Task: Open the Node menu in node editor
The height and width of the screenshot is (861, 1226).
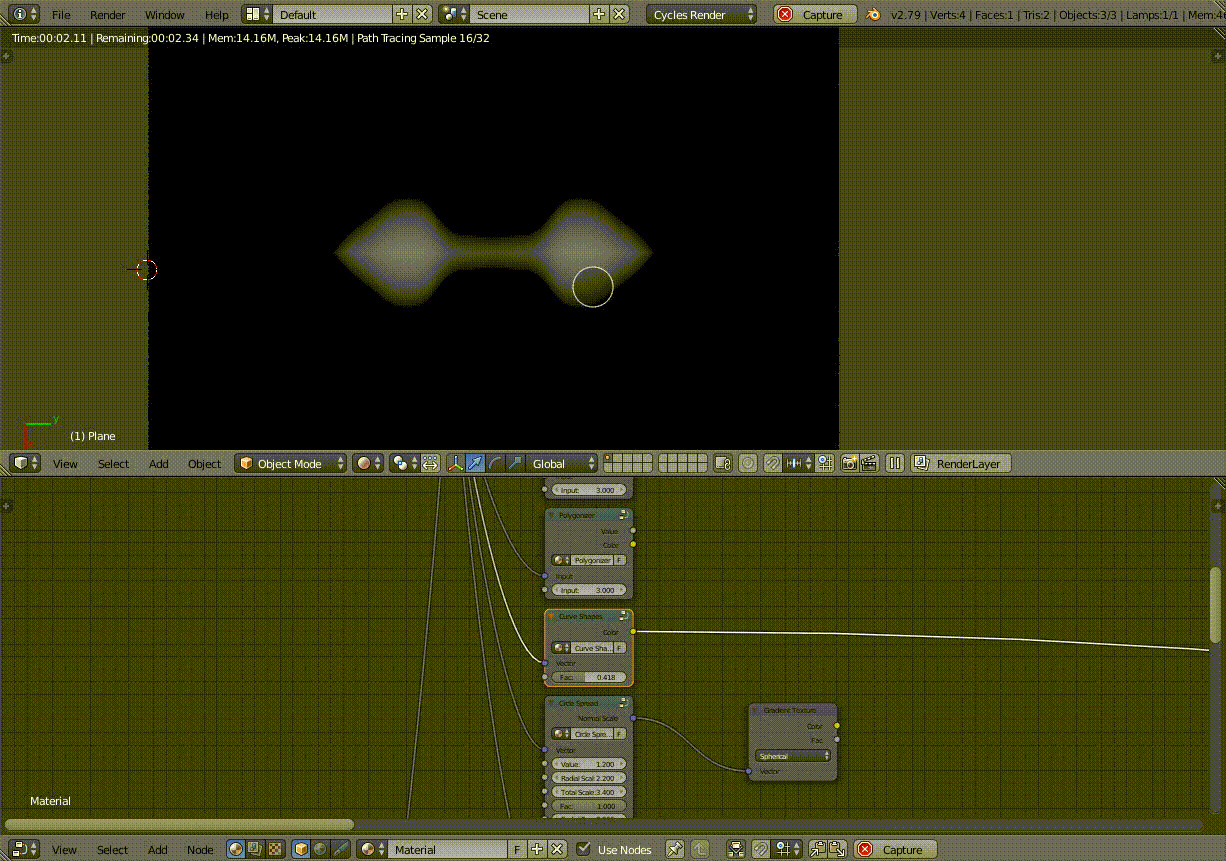Action: (x=200, y=849)
